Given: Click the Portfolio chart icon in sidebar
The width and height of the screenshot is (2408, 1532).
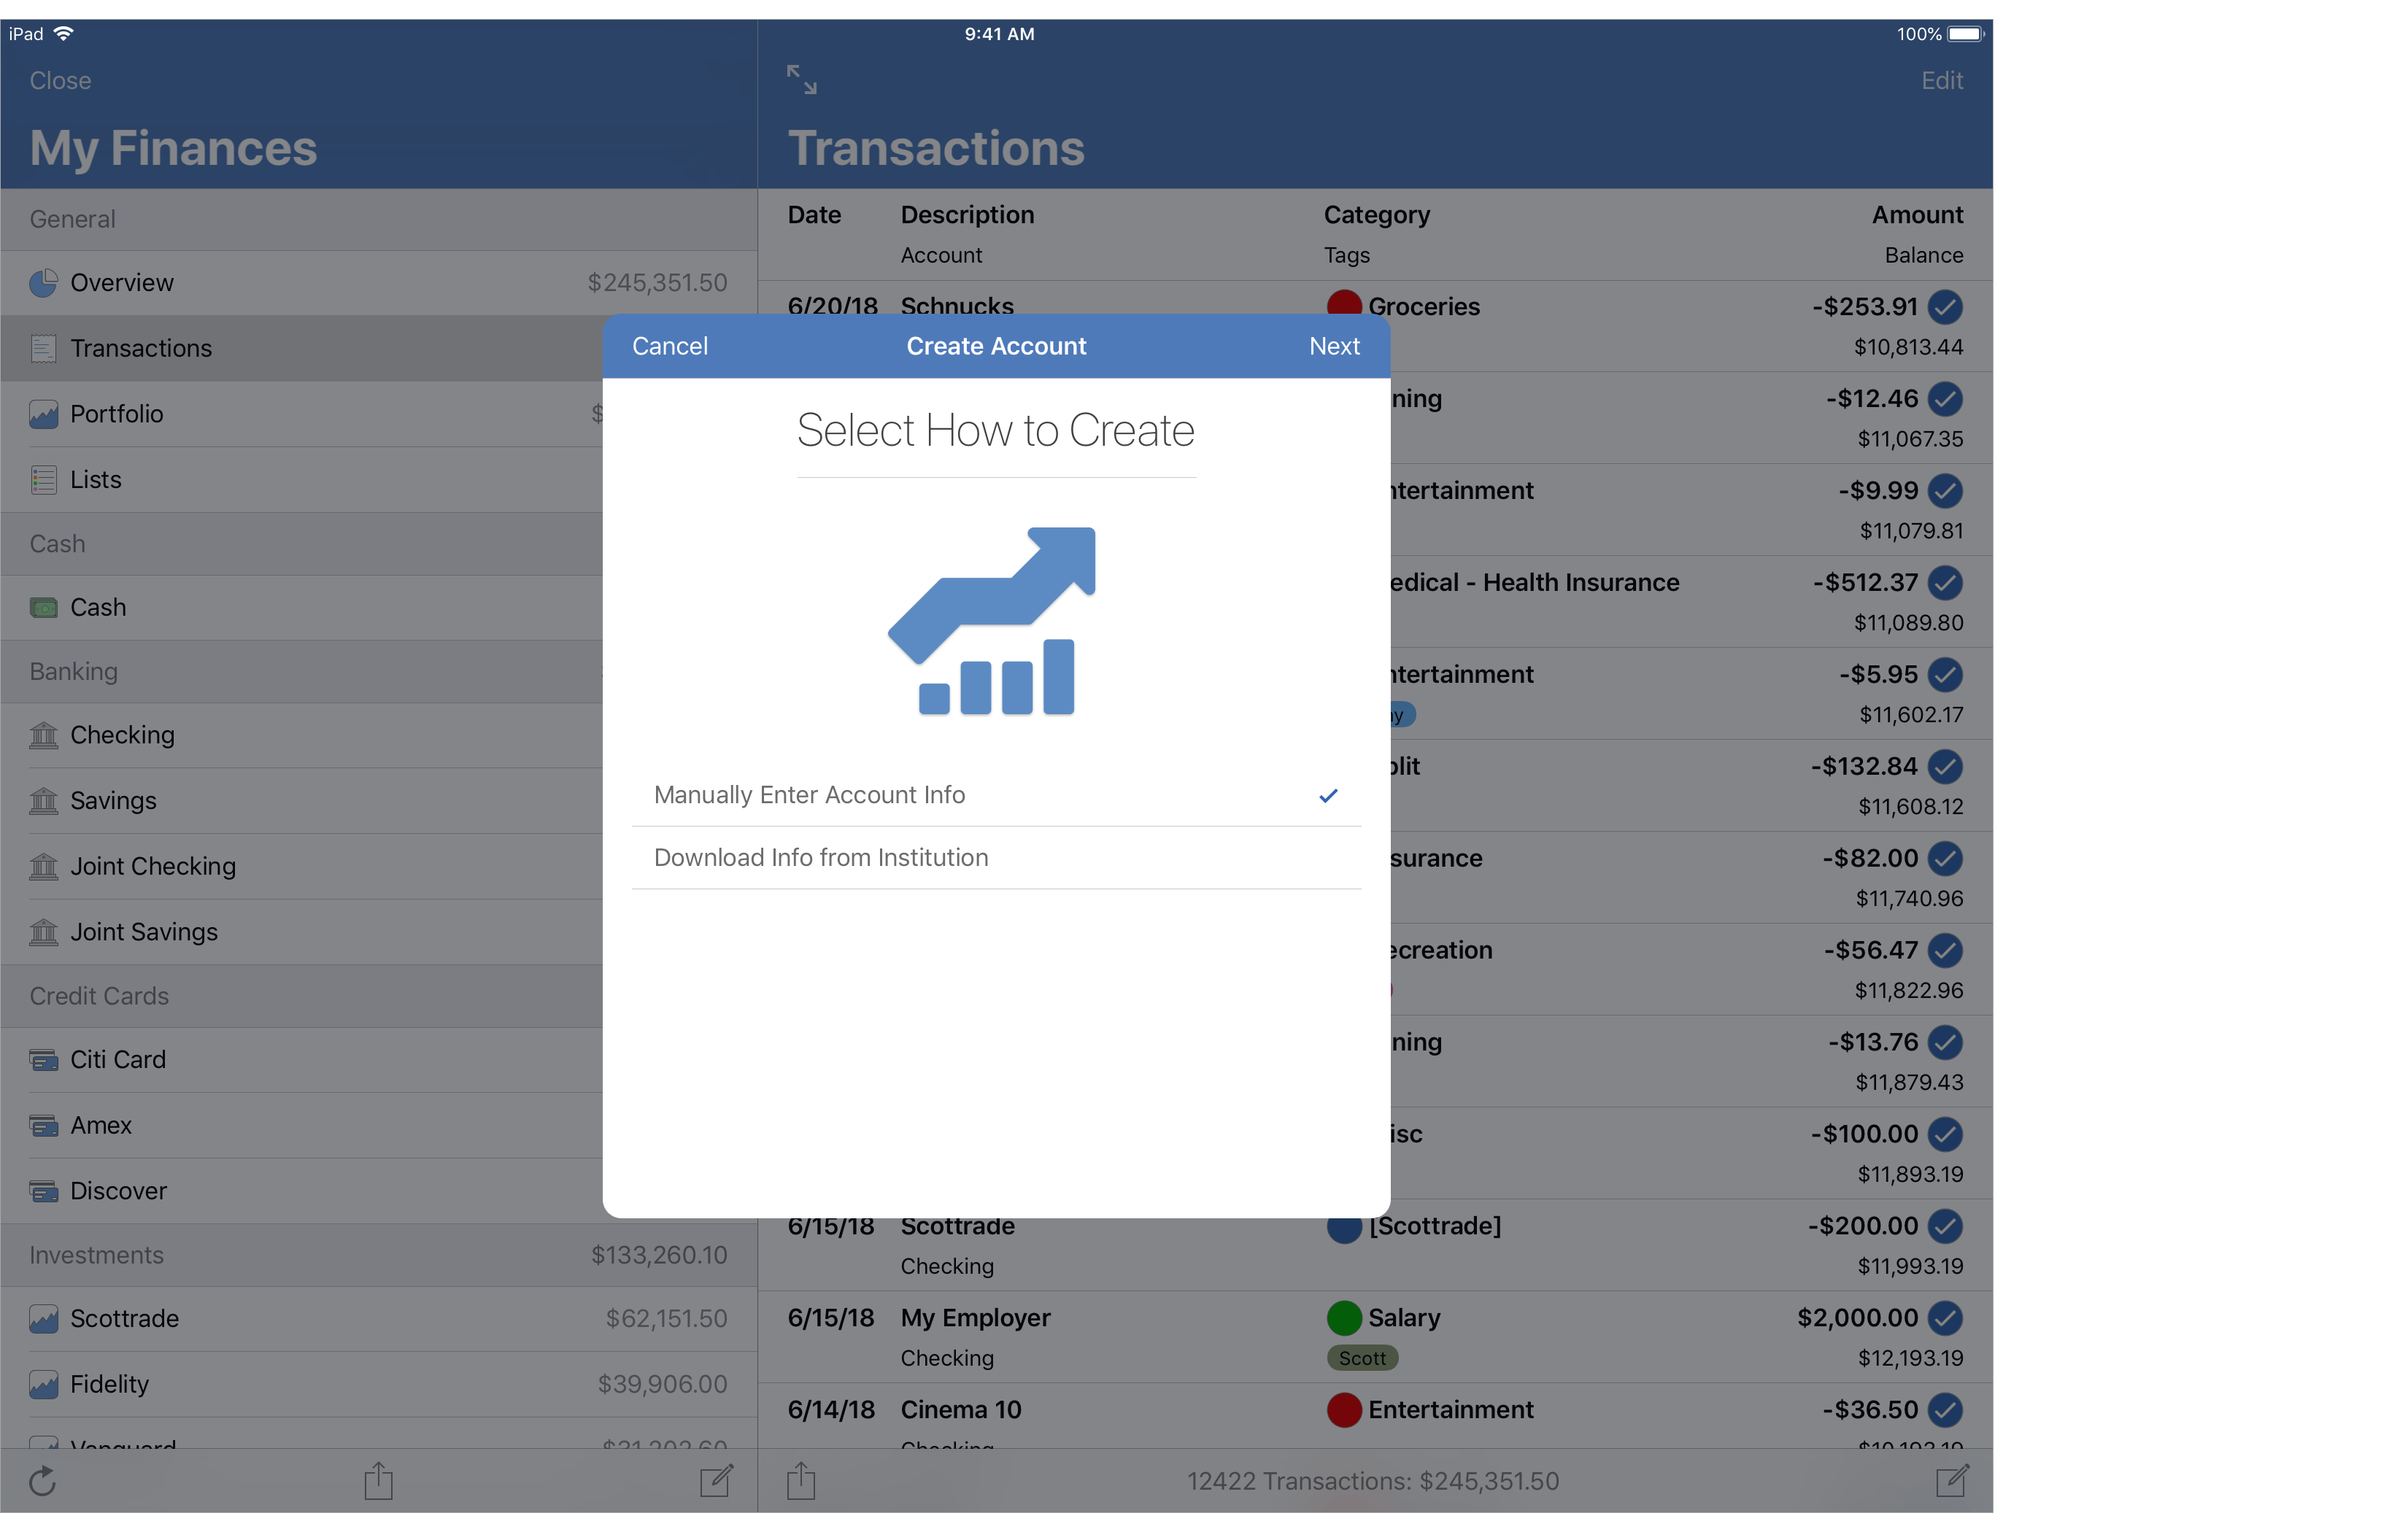Looking at the screenshot, I should tap(43, 414).
